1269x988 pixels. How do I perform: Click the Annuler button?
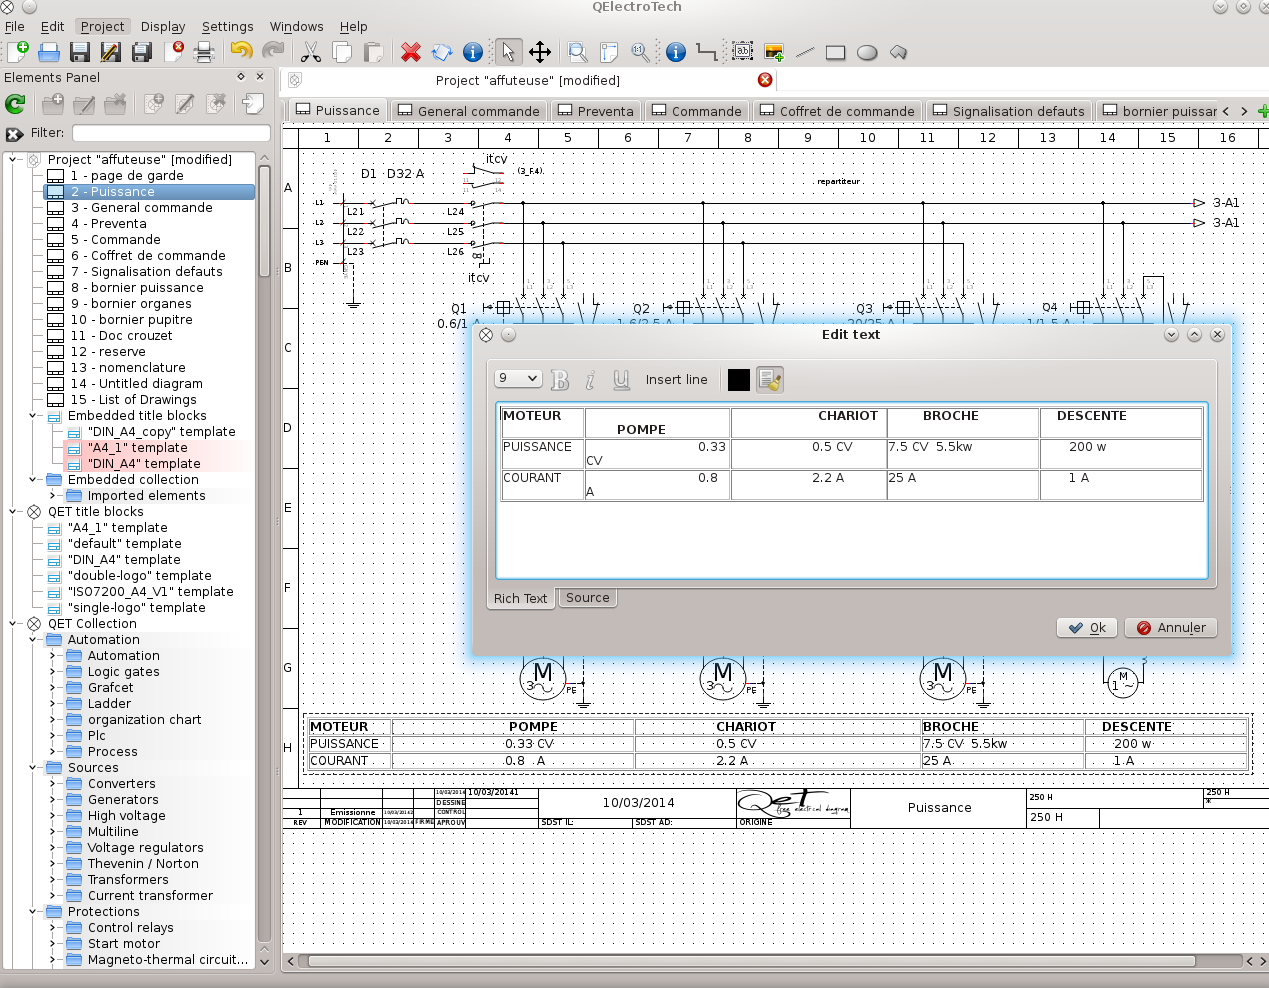[x=1171, y=628]
